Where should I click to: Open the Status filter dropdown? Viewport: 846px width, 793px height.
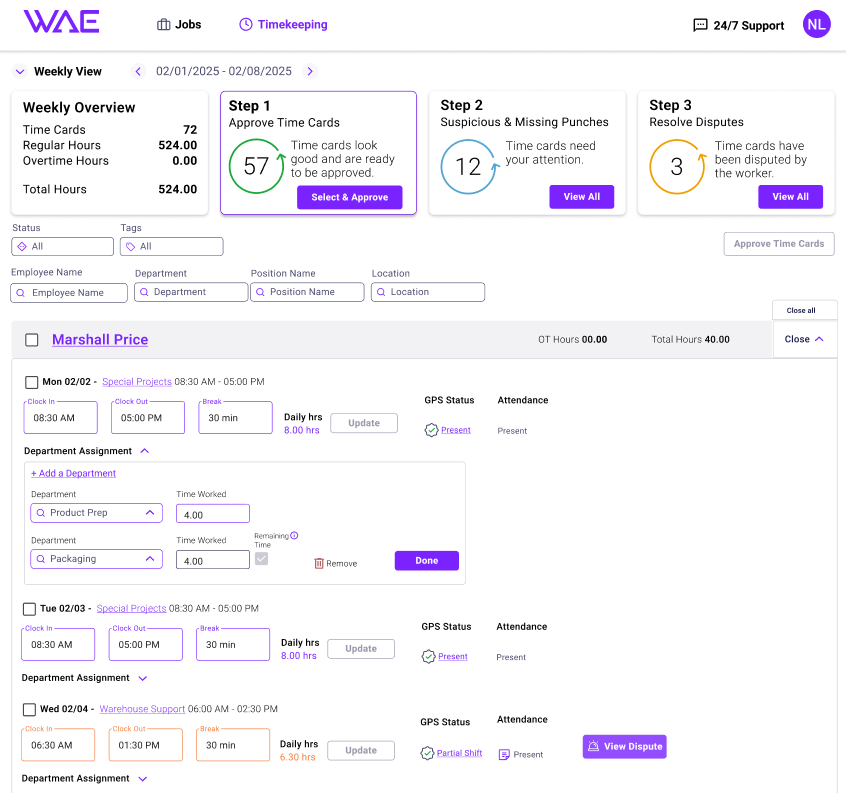click(63, 246)
